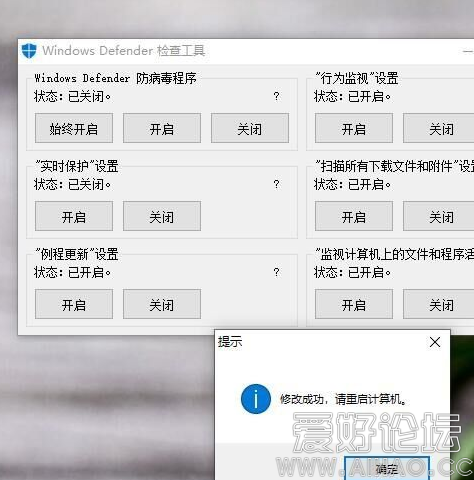This screenshot has height=480, width=474.
Task: Minimize the Windows Defender 检查工具 window
Action: point(468,51)
